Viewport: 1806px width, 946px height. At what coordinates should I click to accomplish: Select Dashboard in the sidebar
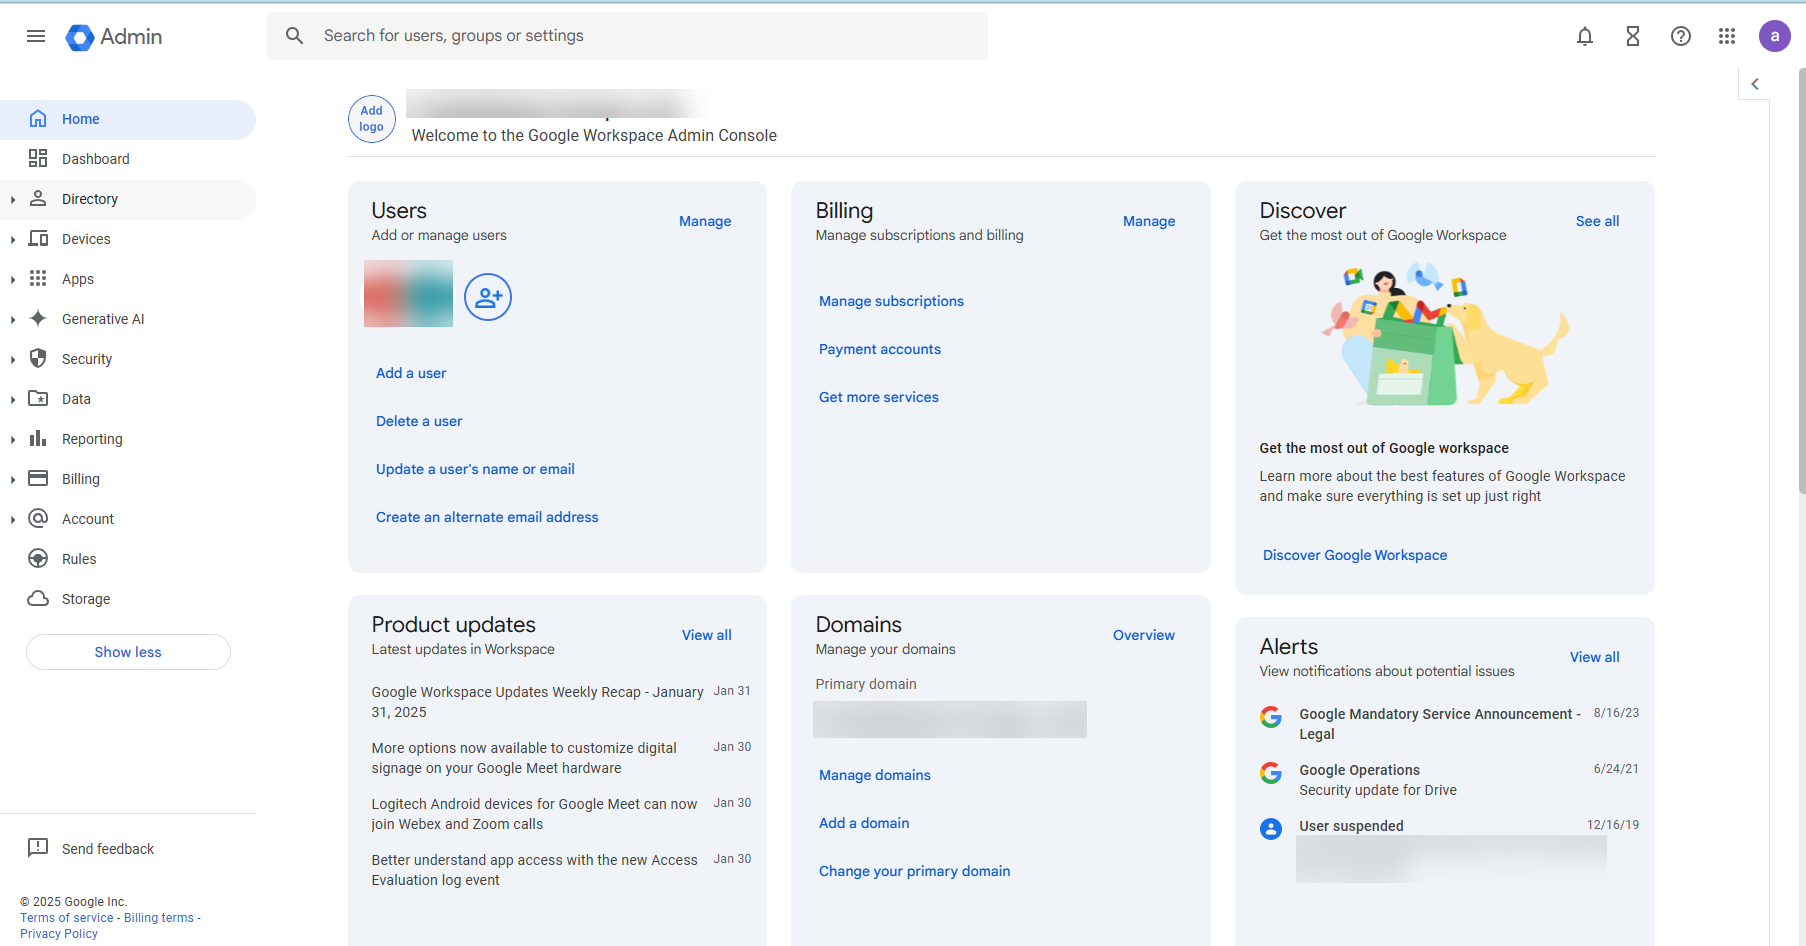click(x=95, y=159)
